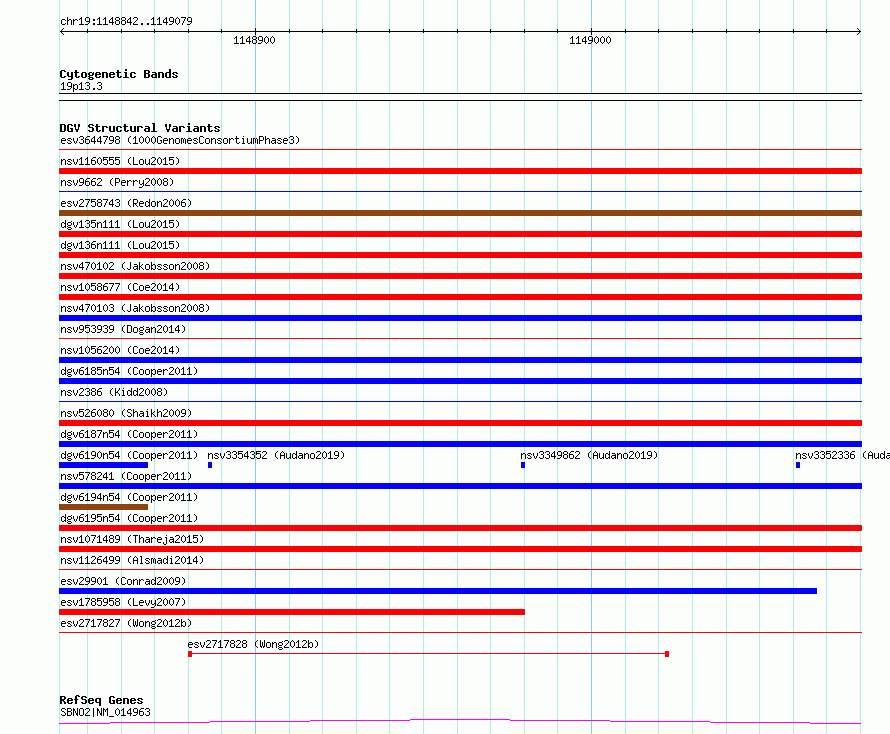Select the nsv1160555 (Lou2015) red bar
890x734 pixels.
tap(460, 171)
